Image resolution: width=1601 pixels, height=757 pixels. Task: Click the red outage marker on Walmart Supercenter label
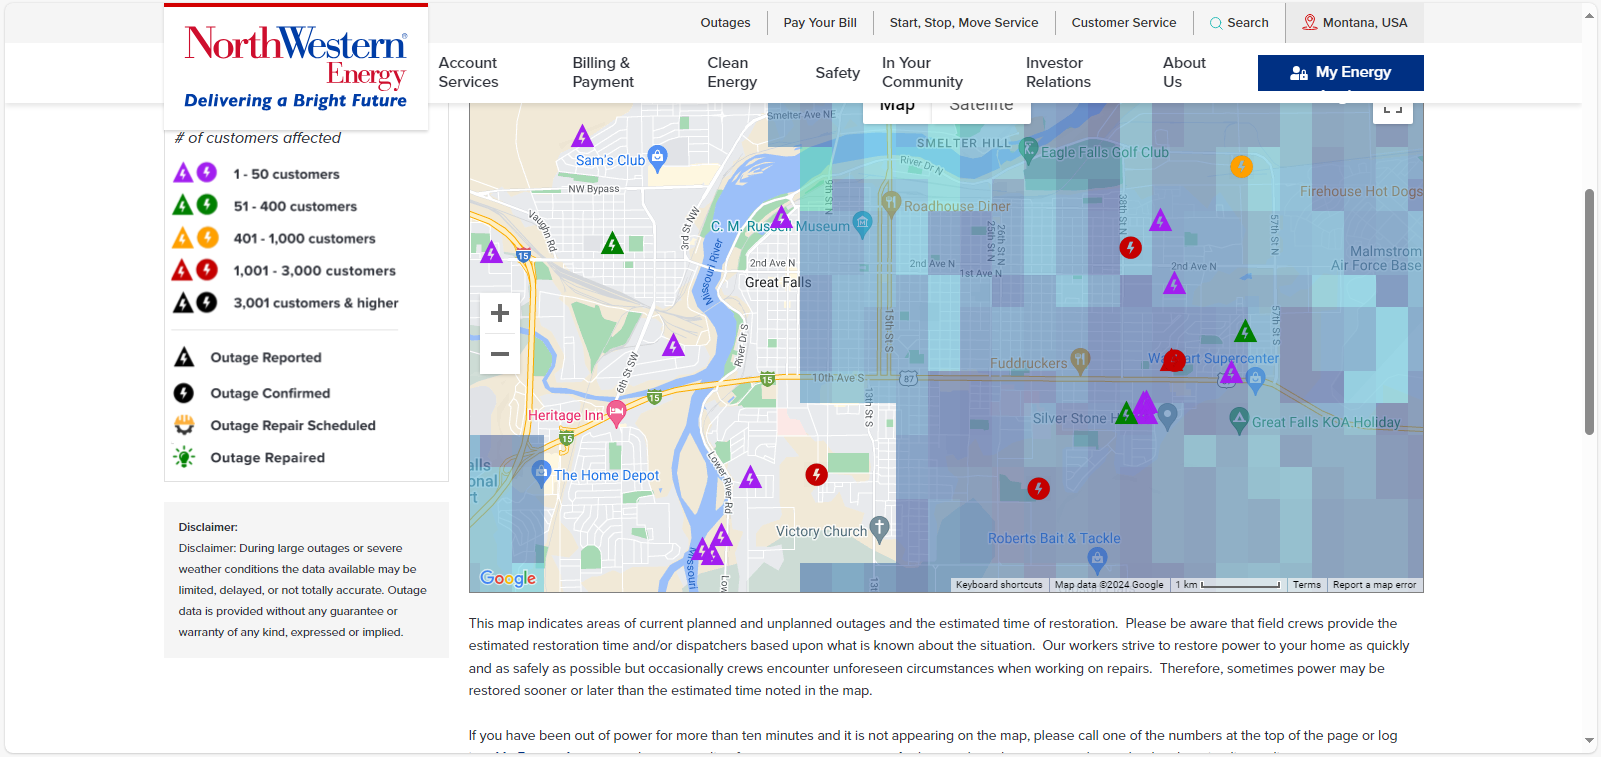[x=1173, y=360]
